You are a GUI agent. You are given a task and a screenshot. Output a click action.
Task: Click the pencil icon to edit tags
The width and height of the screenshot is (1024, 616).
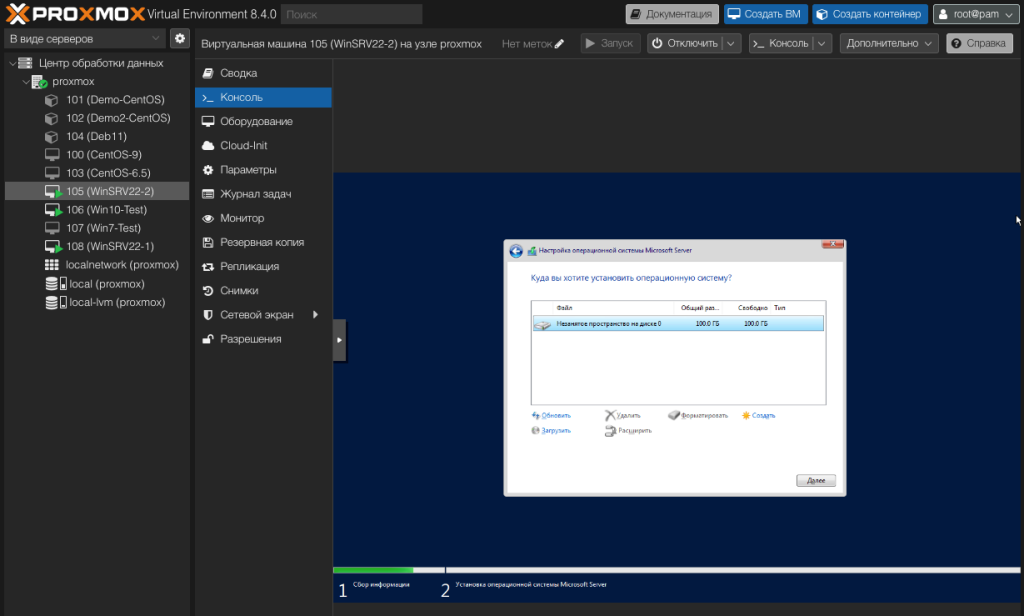pos(559,44)
